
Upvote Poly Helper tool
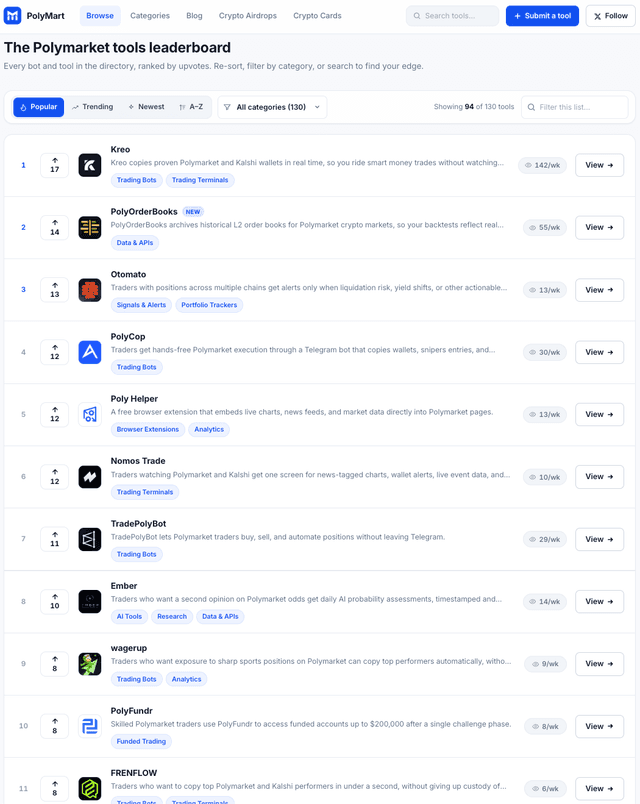[54, 414]
